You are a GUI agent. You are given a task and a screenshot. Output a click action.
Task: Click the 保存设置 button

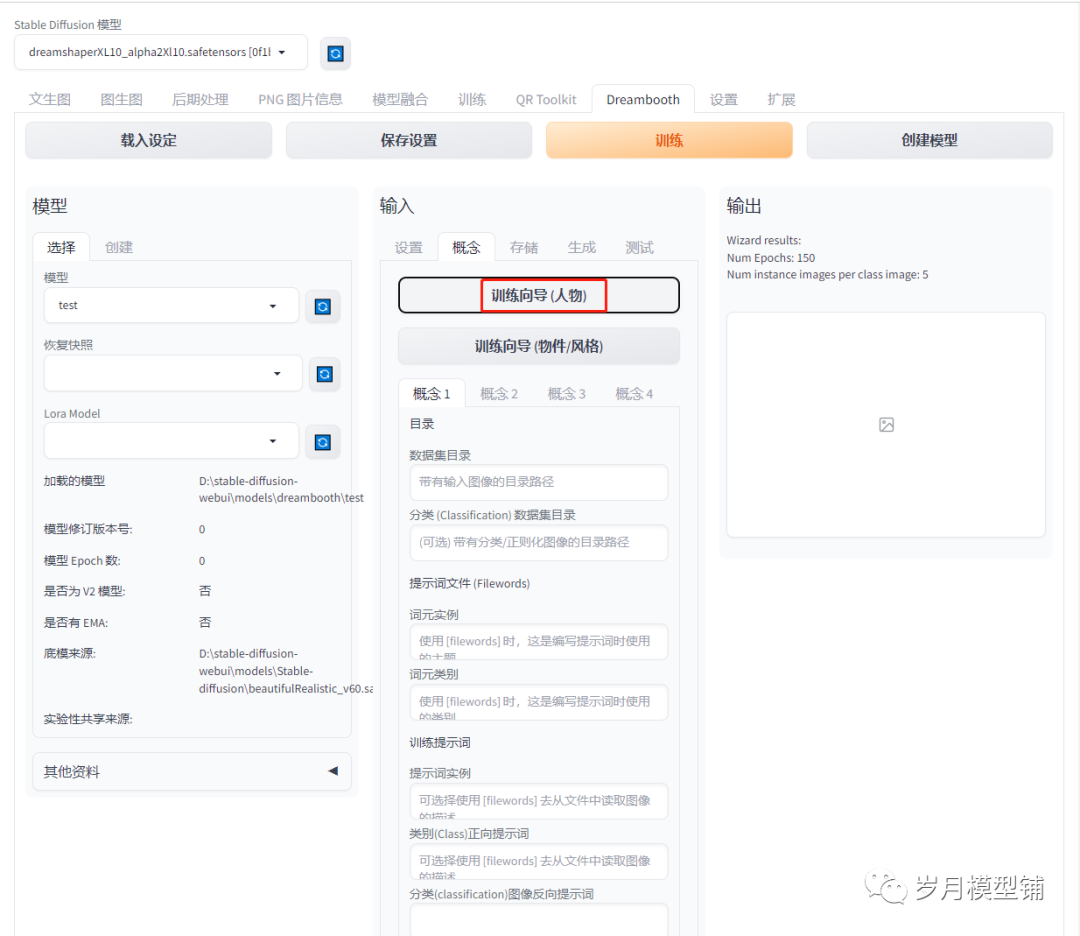(x=408, y=140)
